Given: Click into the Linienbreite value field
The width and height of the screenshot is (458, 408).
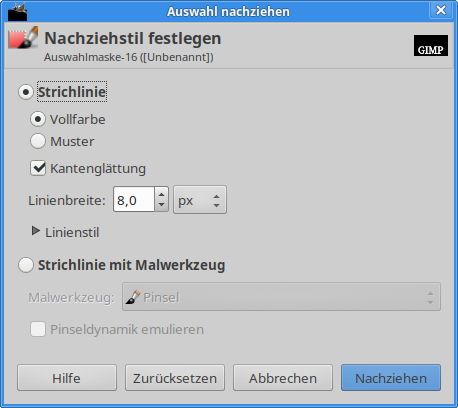Looking at the screenshot, I should (x=134, y=199).
